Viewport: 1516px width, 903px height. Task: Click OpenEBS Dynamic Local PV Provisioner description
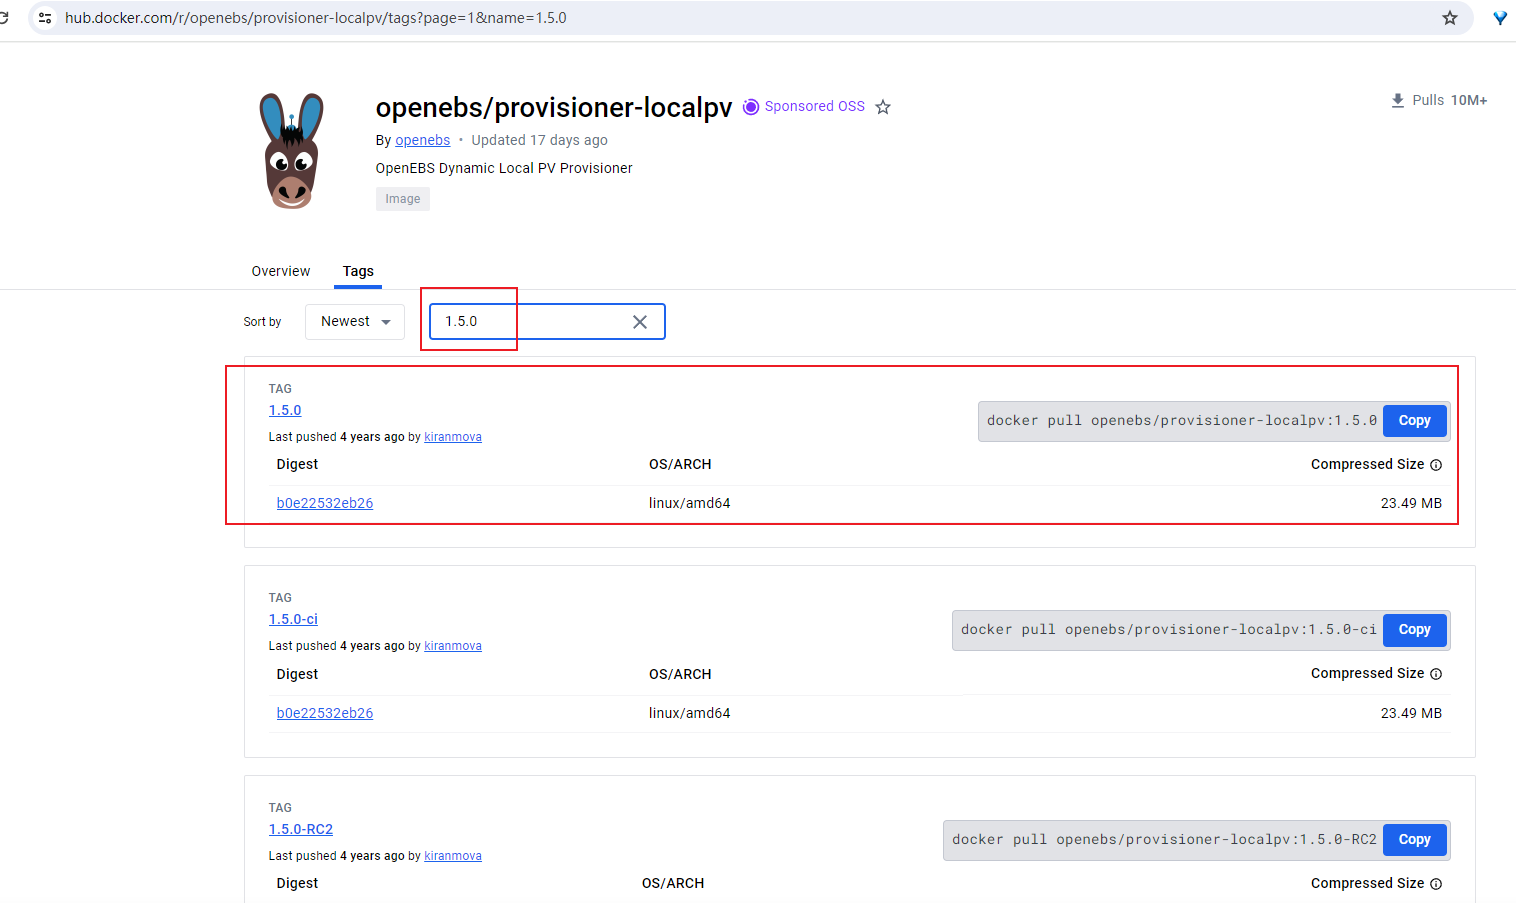coord(504,168)
